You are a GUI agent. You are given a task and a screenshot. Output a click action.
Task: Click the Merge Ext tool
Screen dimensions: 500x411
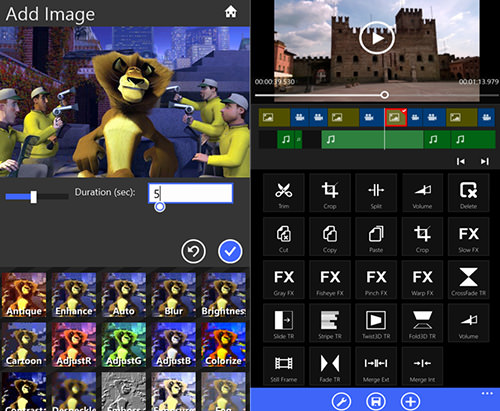click(x=376, y=366)
